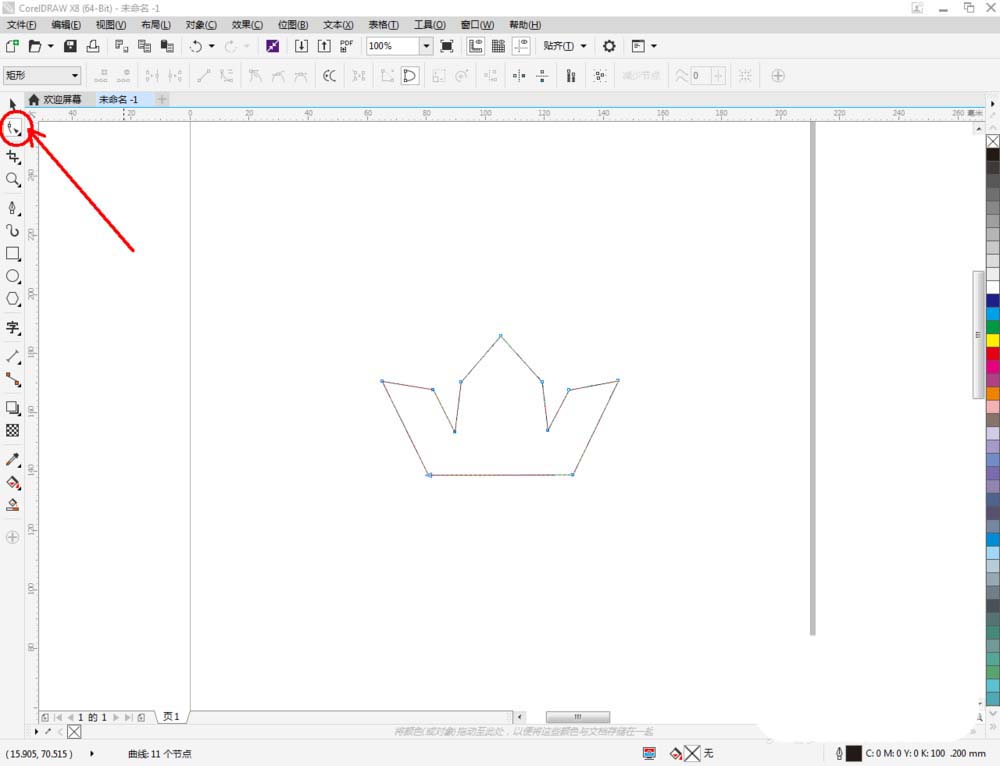Screen dimensions: 1000x766
Task: Select the Crop tool in toolbox
Action: (13, 156)
